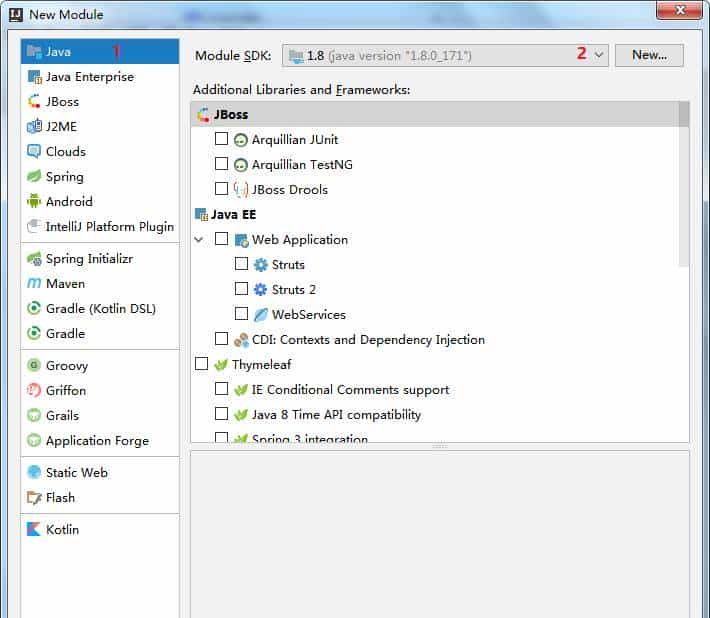Choose the JBoss icon in the module list
710x618 pixels.
pyautogui.click(x=34, y=101)
